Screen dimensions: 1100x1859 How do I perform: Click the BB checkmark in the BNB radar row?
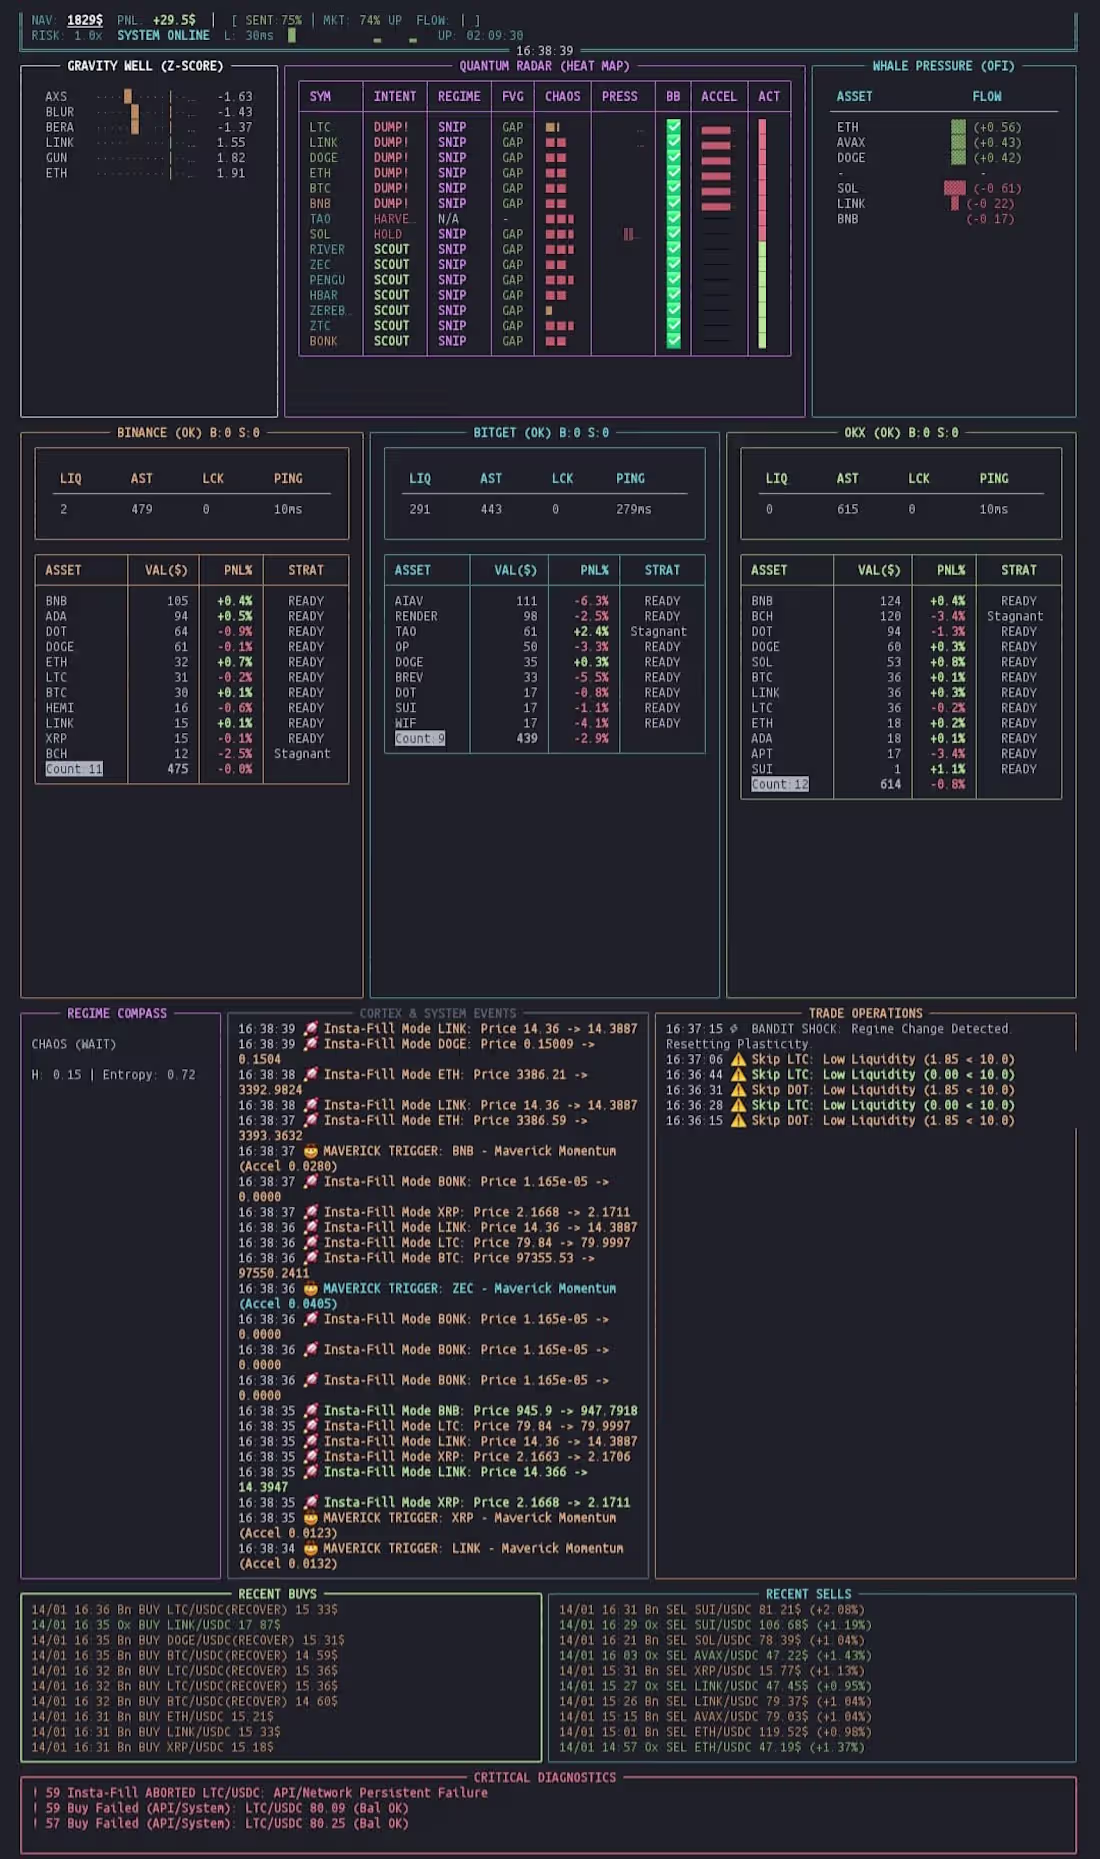point(673,203)
